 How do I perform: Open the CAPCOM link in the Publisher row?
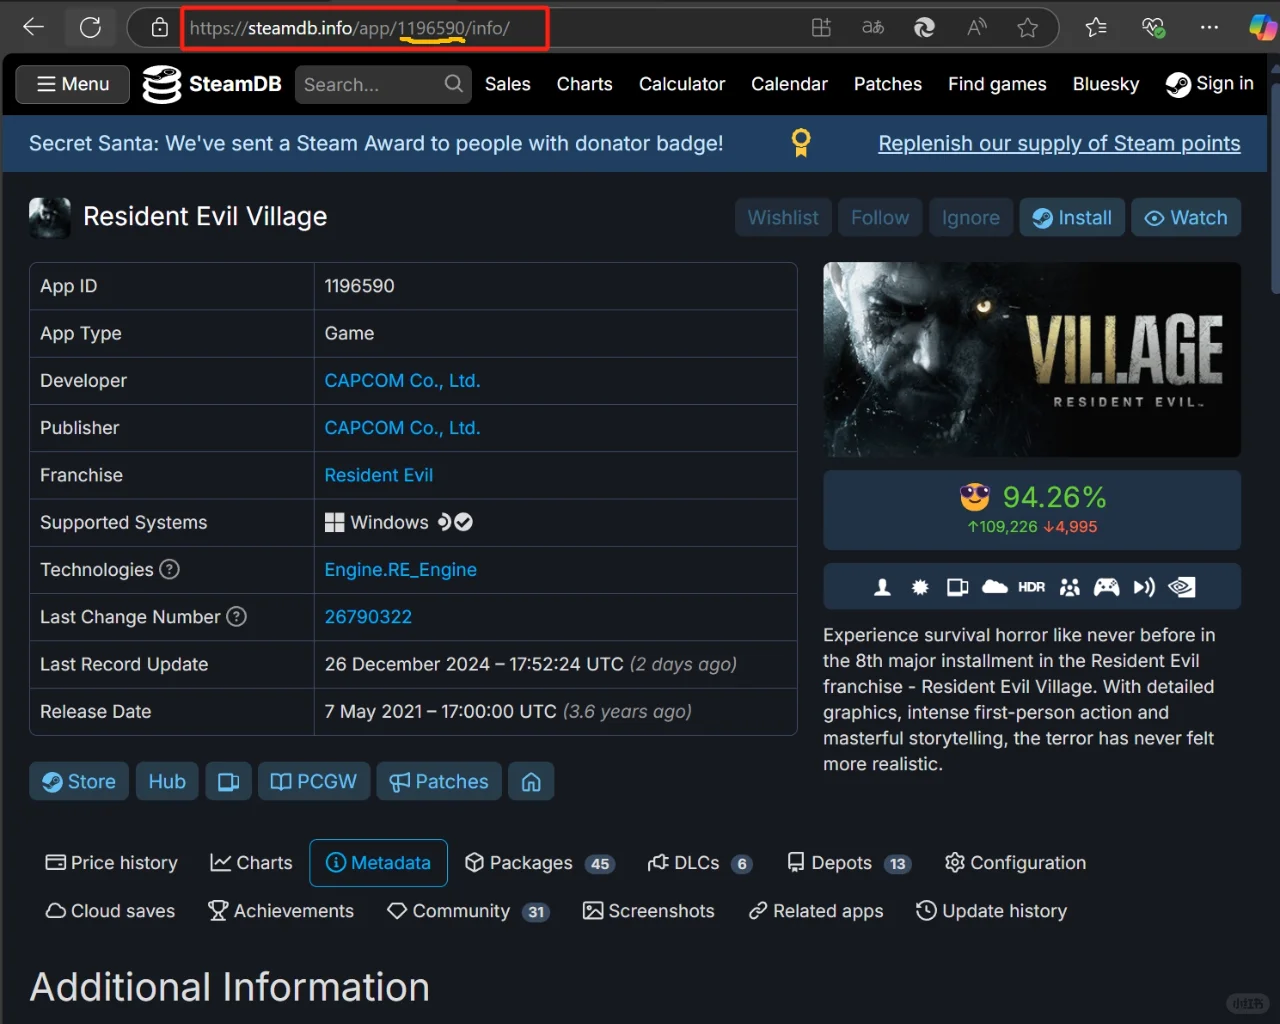(x=402, y=428)
